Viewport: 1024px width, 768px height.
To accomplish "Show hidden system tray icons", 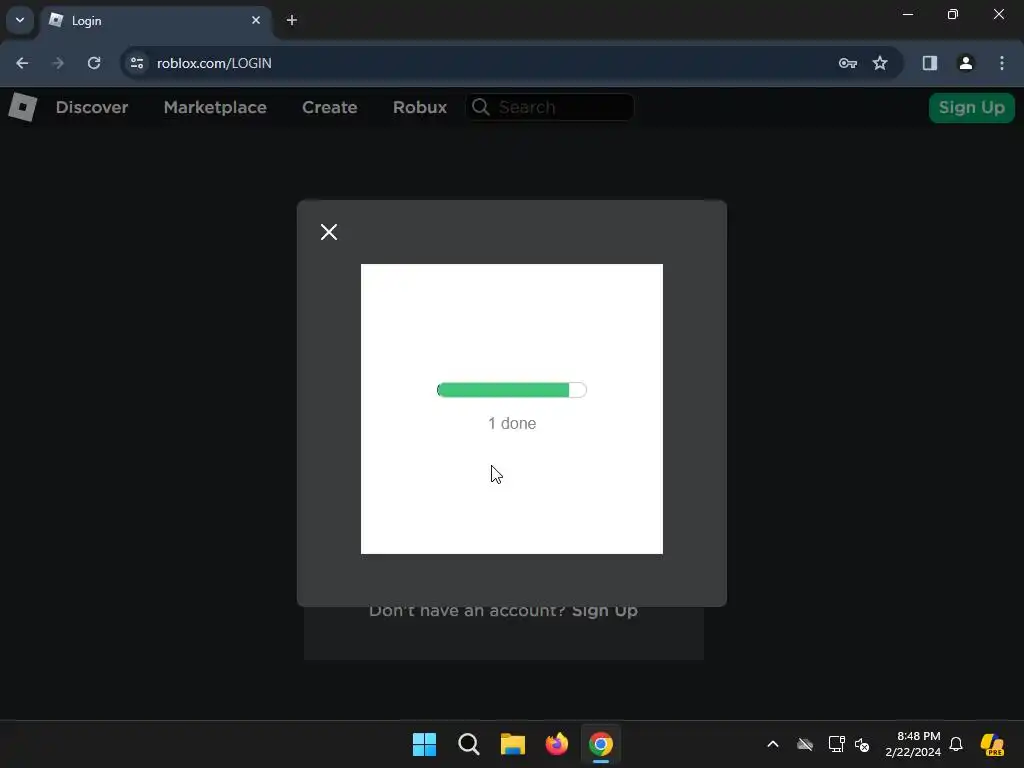I will pos(773,744).
